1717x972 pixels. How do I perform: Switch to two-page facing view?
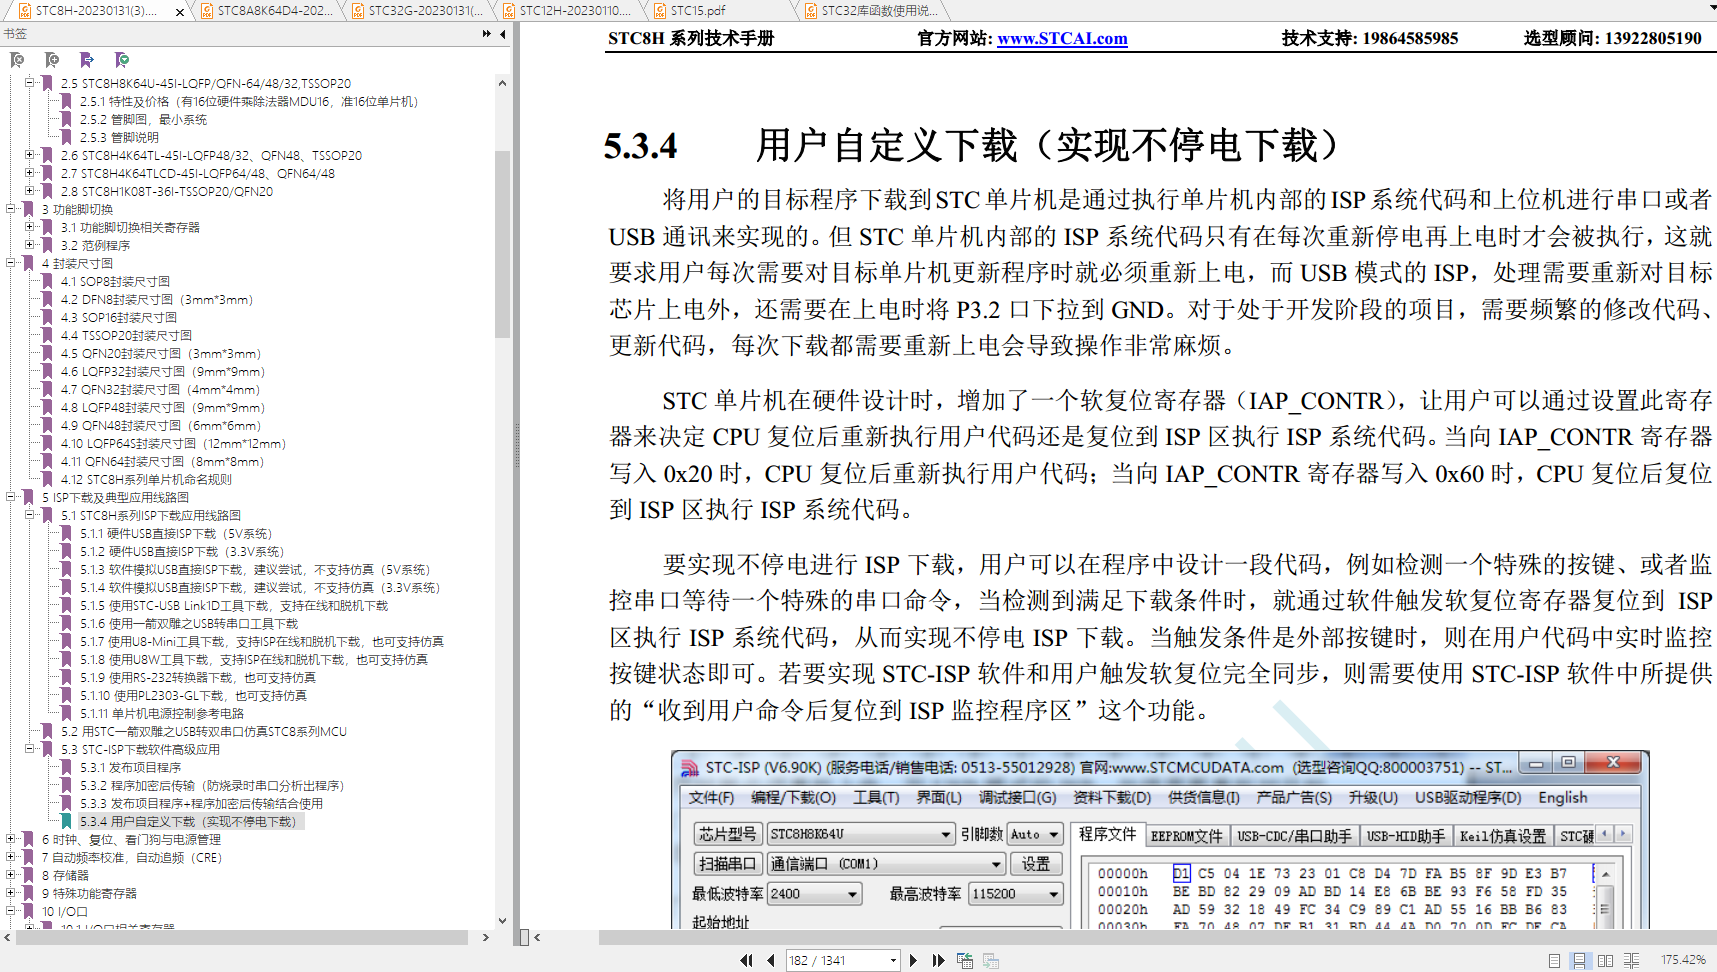pos(1605,960)
